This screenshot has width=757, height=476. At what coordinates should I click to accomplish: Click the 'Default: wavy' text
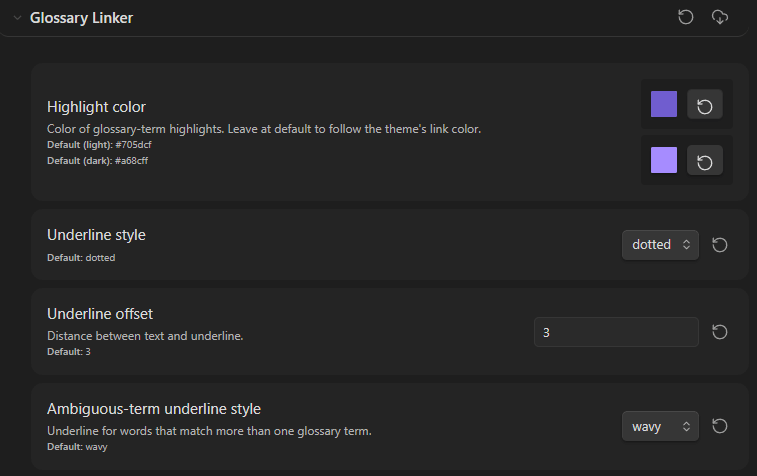point(77,447)
